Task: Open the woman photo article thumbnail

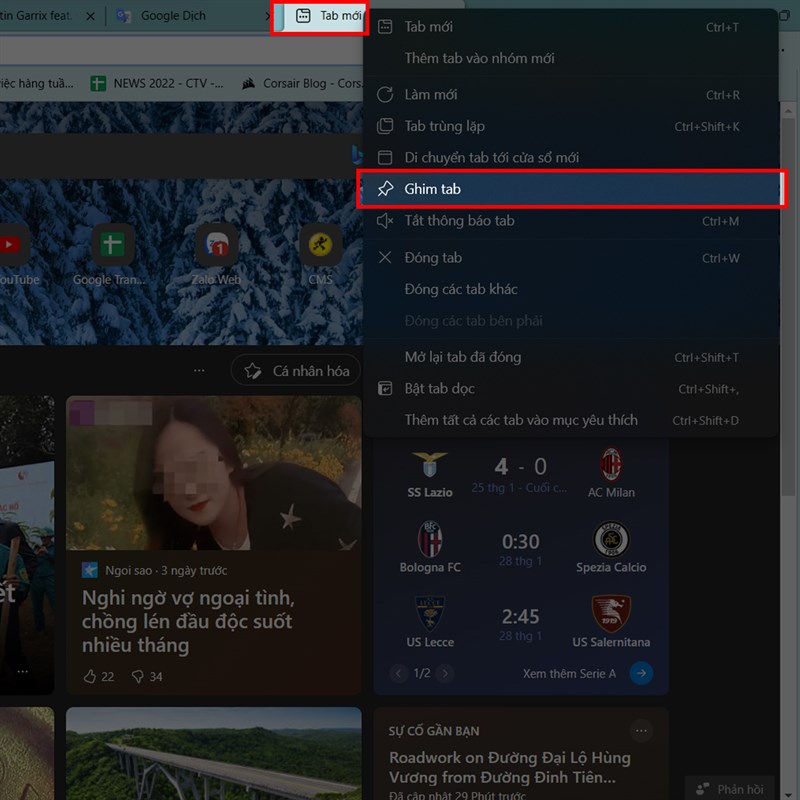Action: pyautogui.click(x=214, y=473)
